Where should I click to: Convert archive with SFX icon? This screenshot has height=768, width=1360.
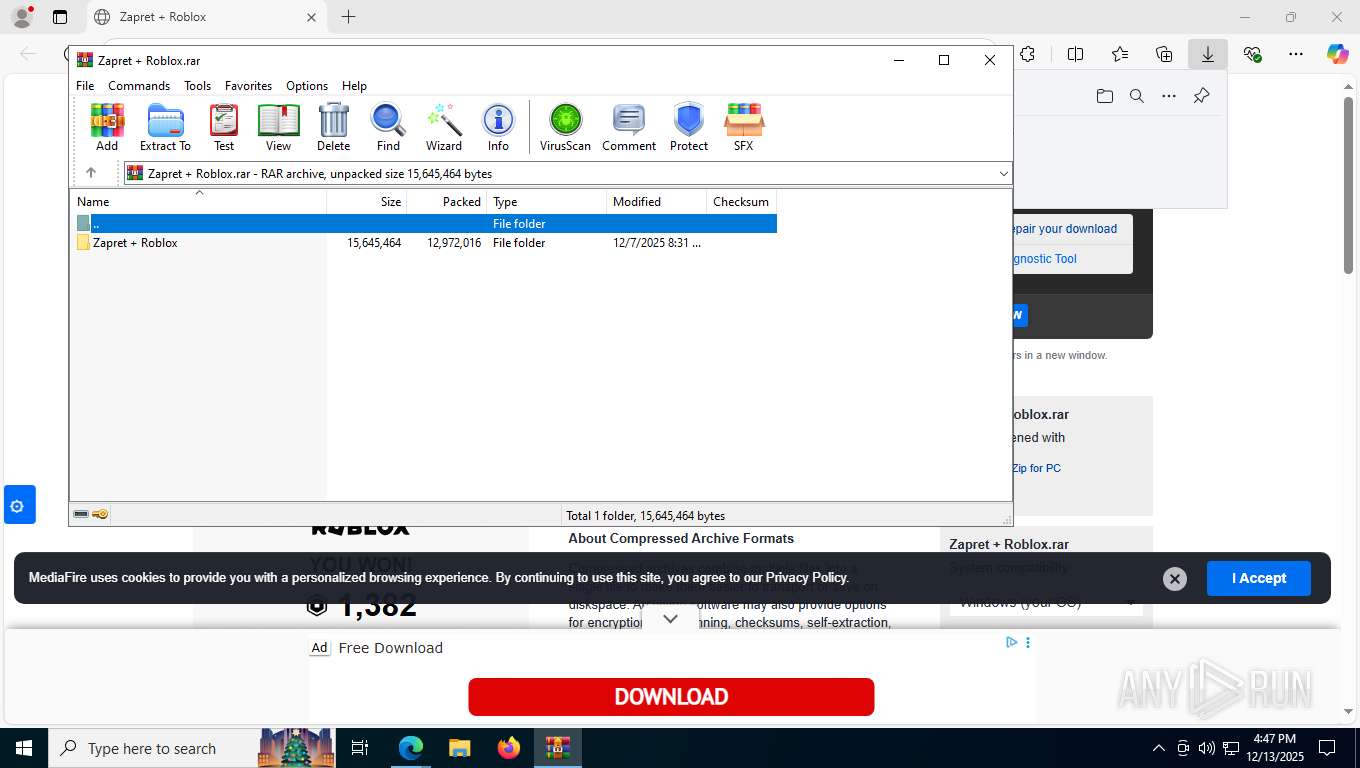pos(743,127)
